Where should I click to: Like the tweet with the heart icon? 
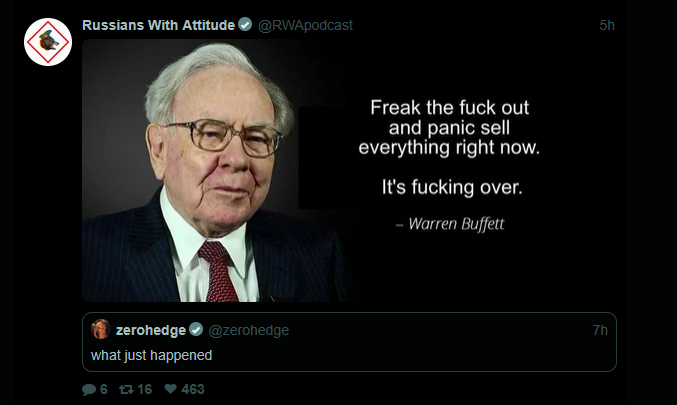pos(171,389)
